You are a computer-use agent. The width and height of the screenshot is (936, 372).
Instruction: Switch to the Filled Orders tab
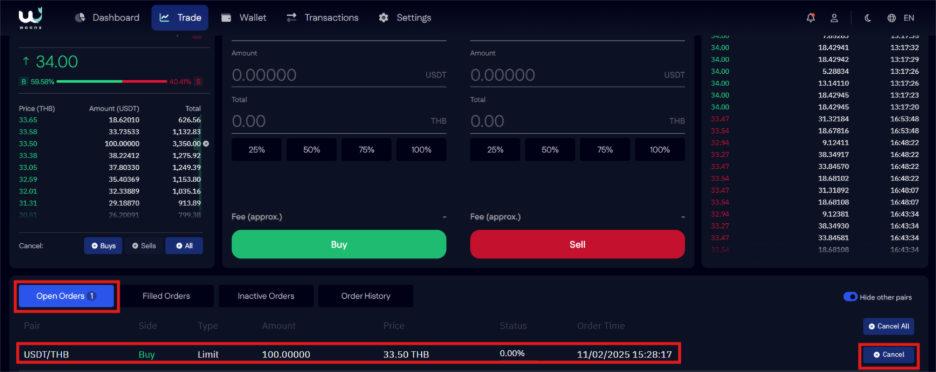pyautogui.click(x=166, y=296)
